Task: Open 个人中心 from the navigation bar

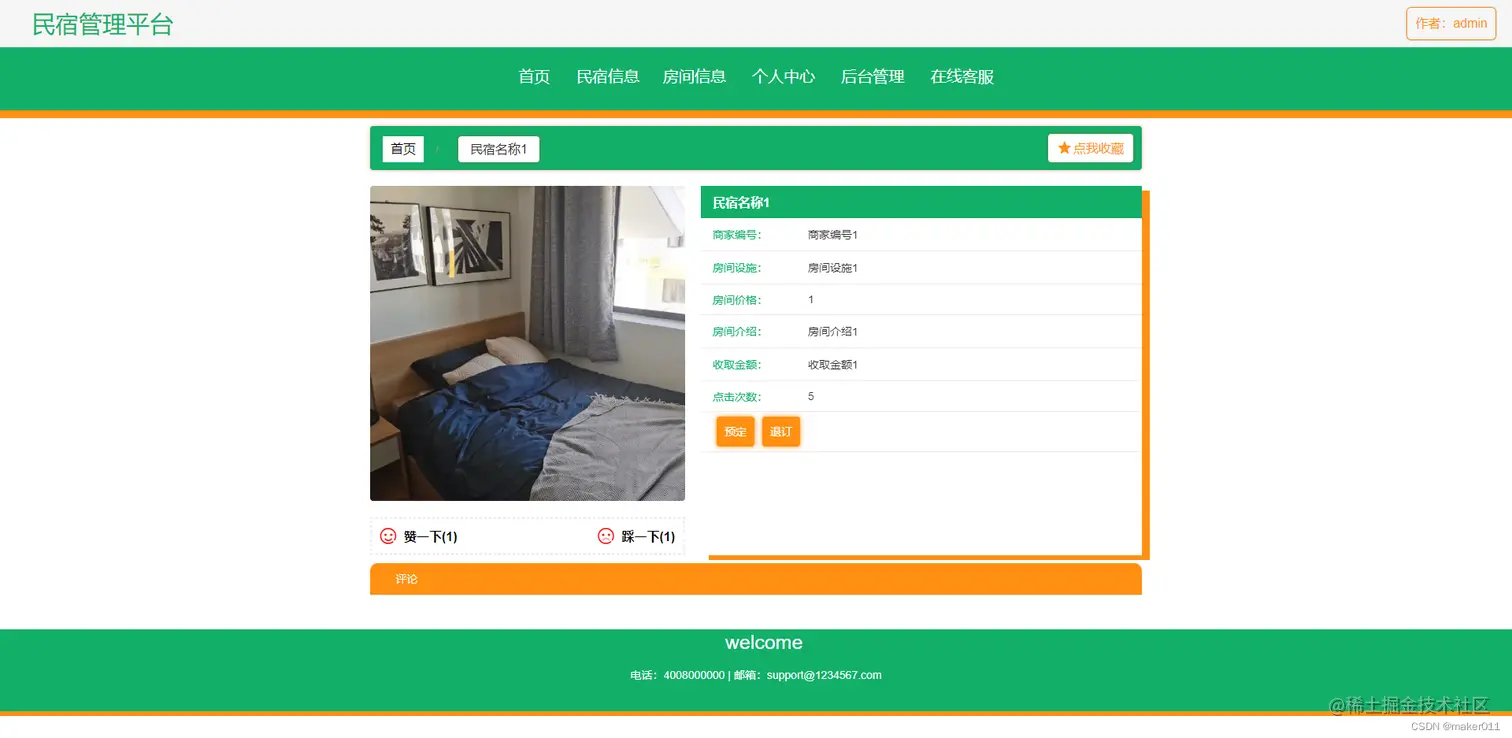Action: click(x=783, y=76)
